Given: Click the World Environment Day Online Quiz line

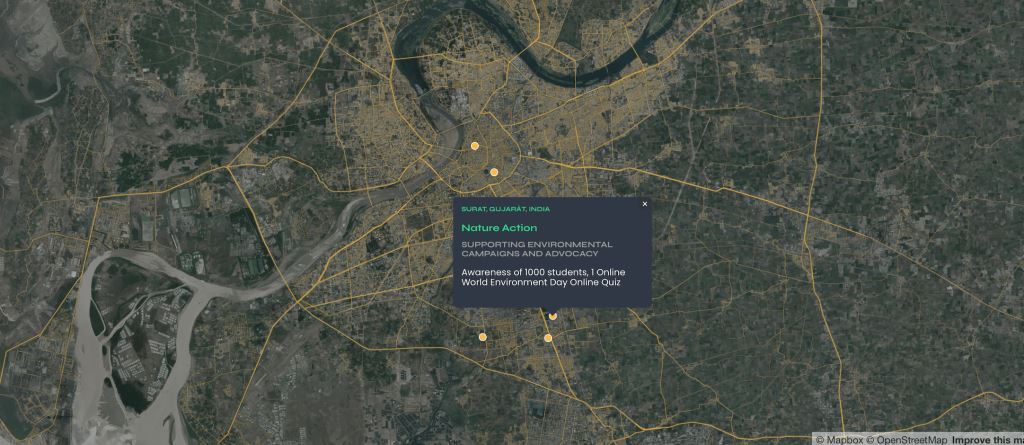Looking at the screenshot, I should tap(541, 283).
